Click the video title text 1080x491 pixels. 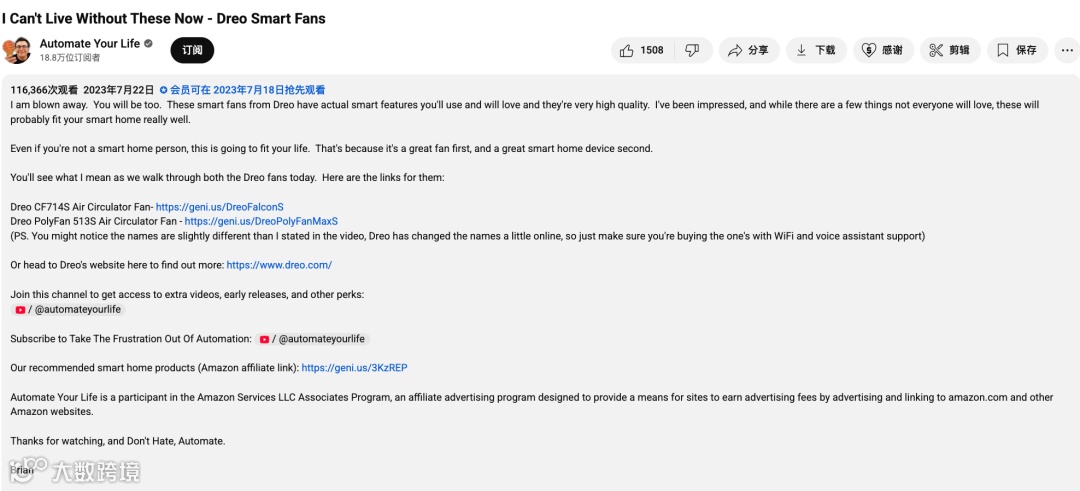pos(163,18)
